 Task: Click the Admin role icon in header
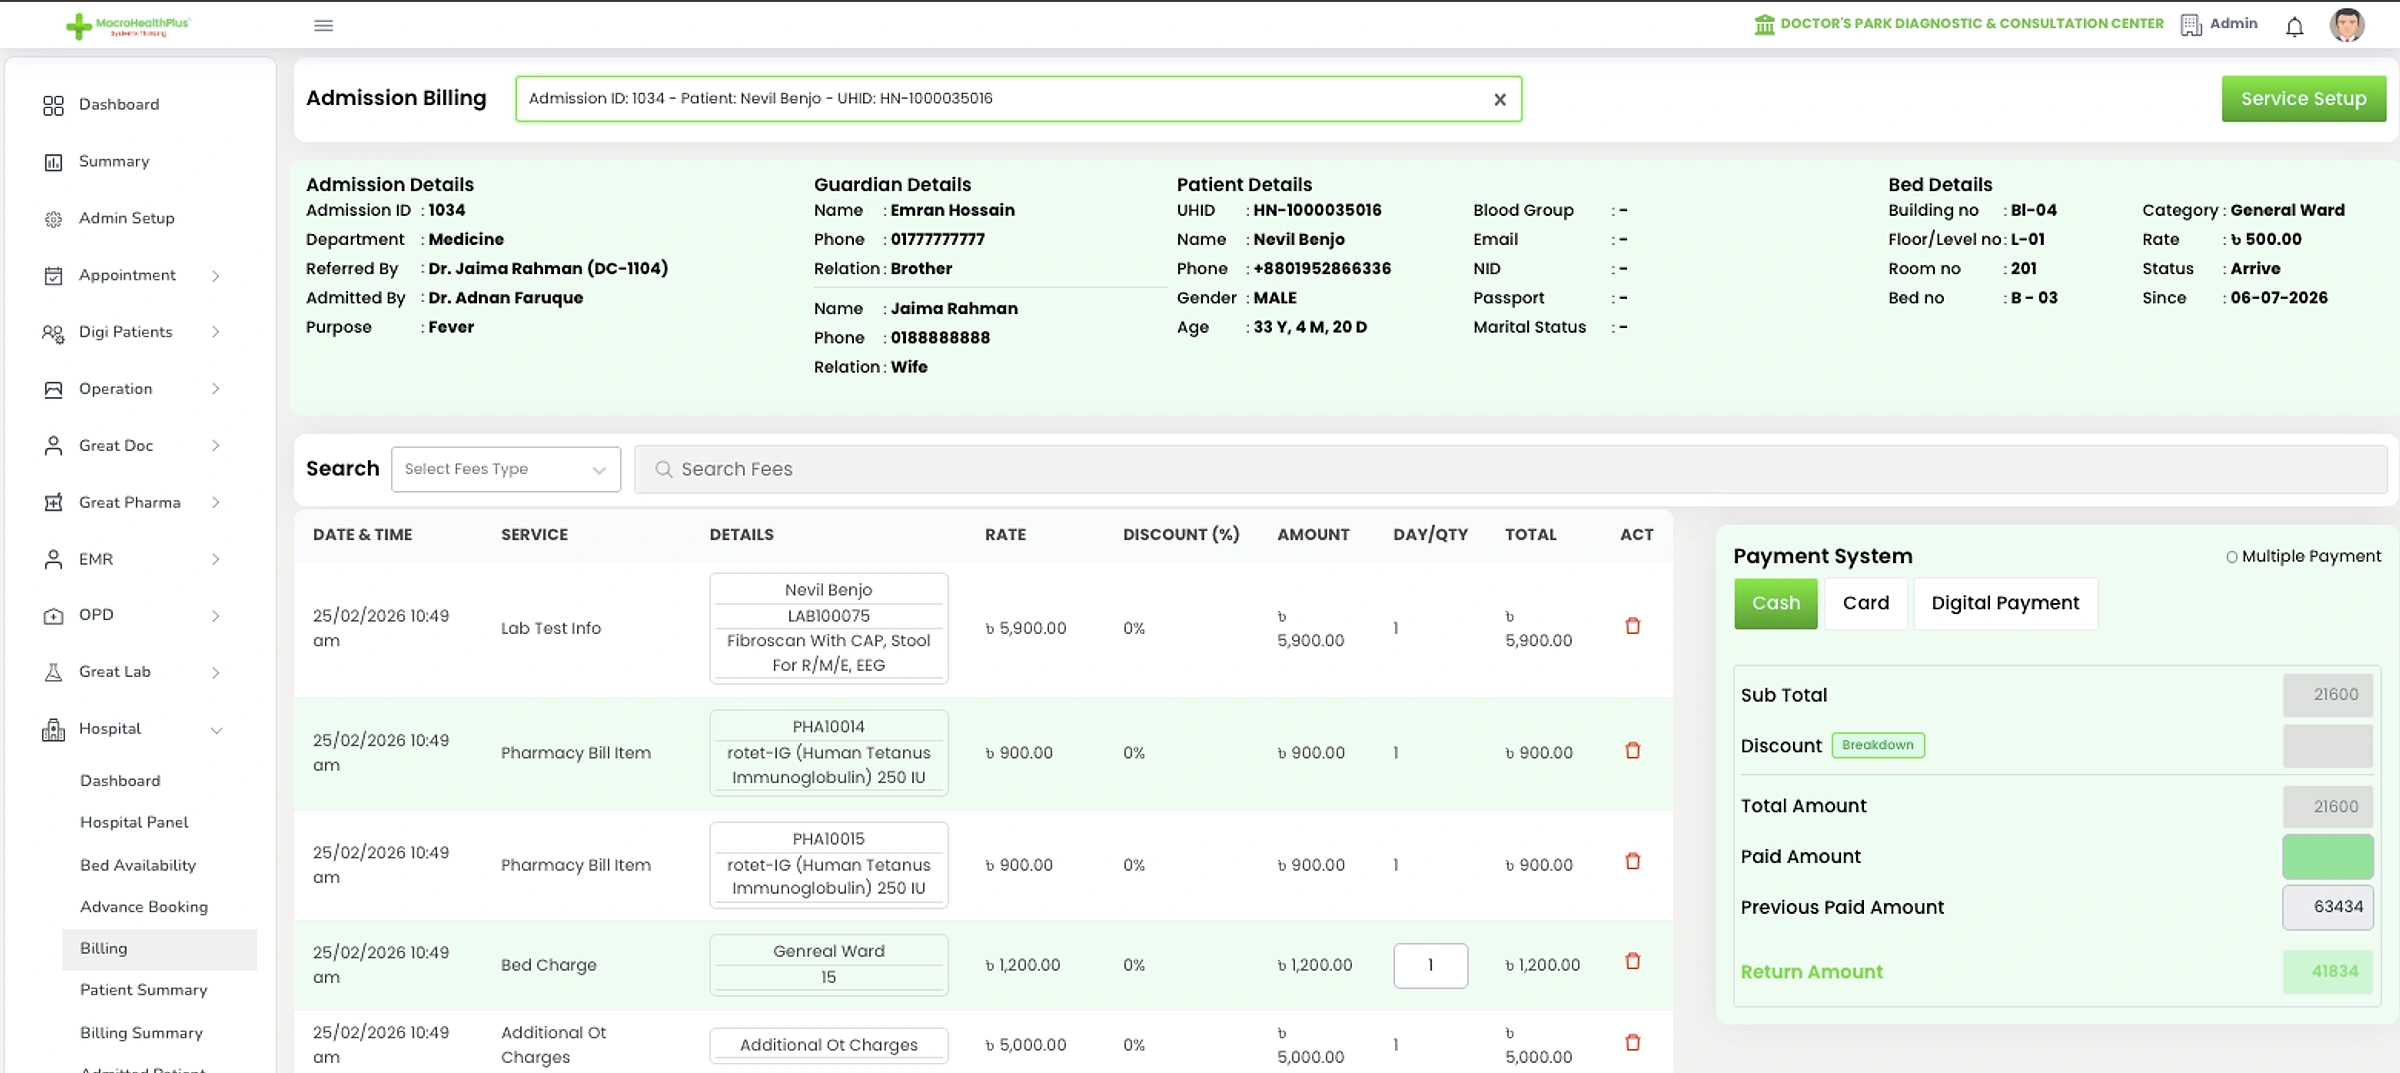(2191, 24)
